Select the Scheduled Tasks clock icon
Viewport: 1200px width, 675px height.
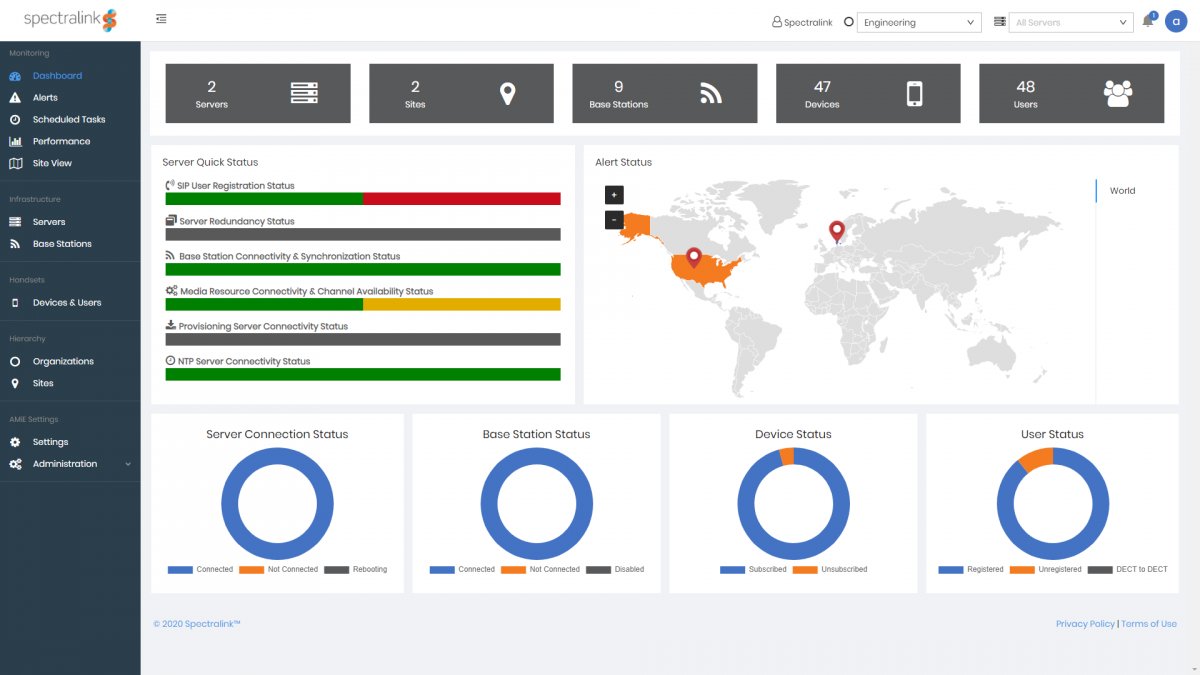pos(14,119)
